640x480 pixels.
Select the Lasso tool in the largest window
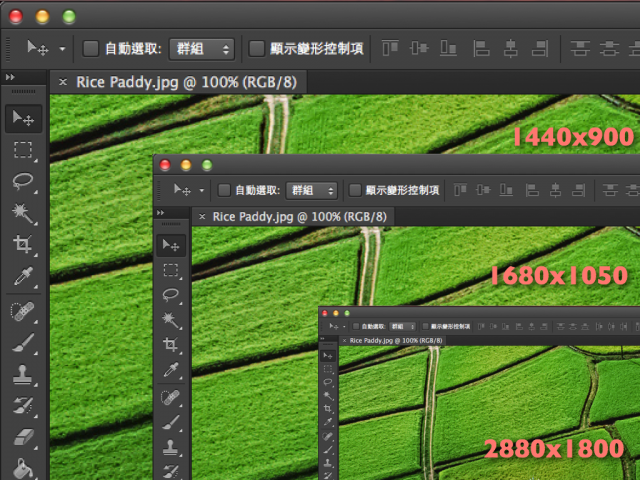(23, 181)
